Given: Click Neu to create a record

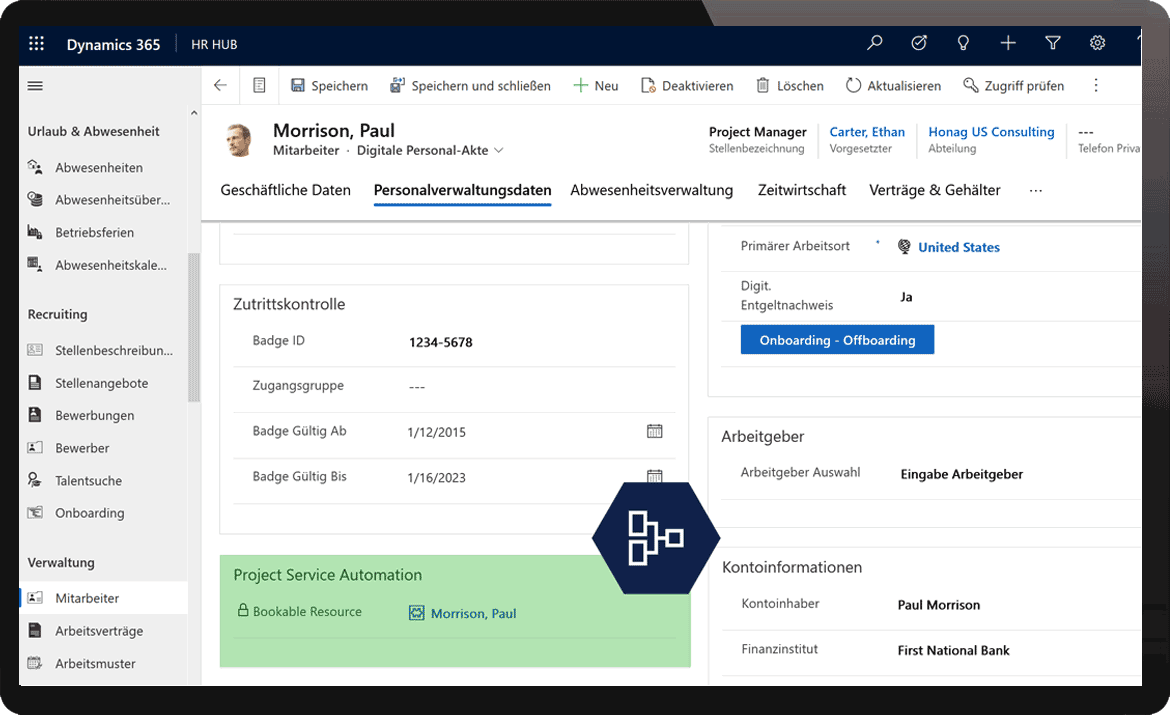Looking at the screenshot, I should click(595, 86).
